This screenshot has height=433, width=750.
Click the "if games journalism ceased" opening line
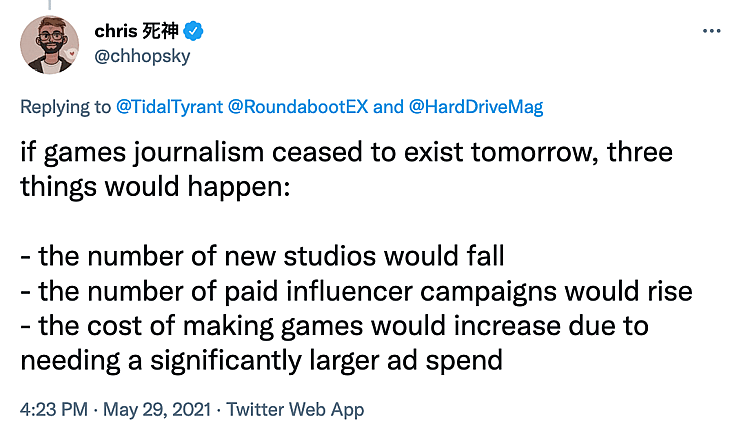point(346,153)
